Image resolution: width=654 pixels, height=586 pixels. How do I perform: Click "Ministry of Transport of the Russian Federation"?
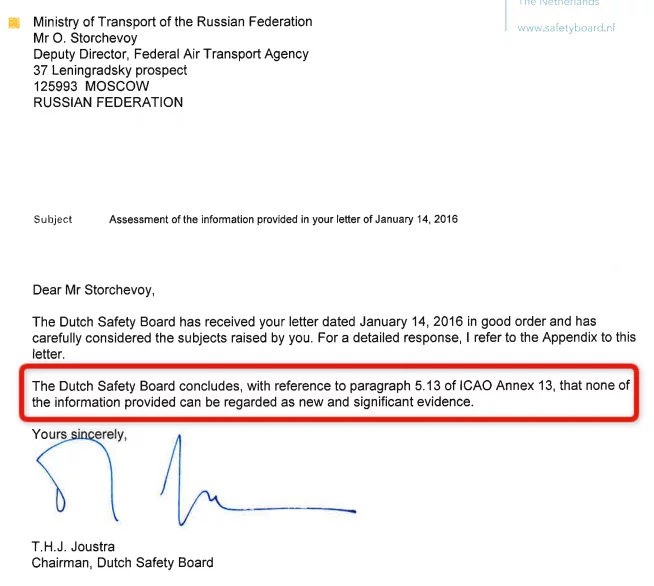point(172,21)
